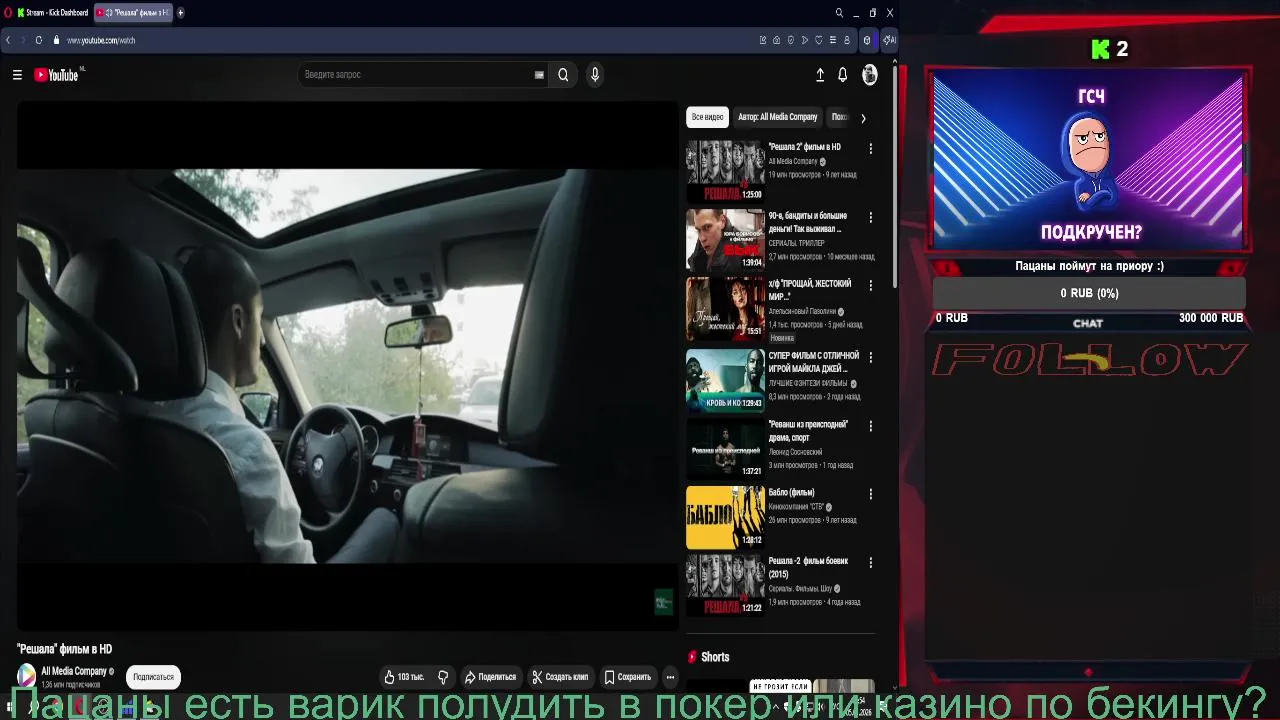
Task: Open the YouTube notifications bell
Action: pos(843,75)
